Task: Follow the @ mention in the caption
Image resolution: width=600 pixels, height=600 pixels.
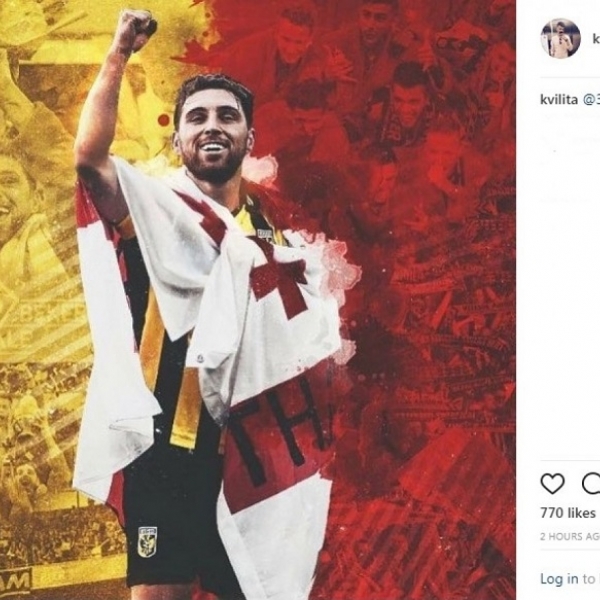Action: click(x=592, y=100)
